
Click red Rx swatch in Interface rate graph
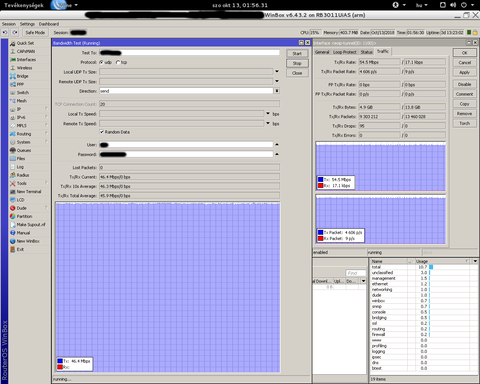pos(320,185)
